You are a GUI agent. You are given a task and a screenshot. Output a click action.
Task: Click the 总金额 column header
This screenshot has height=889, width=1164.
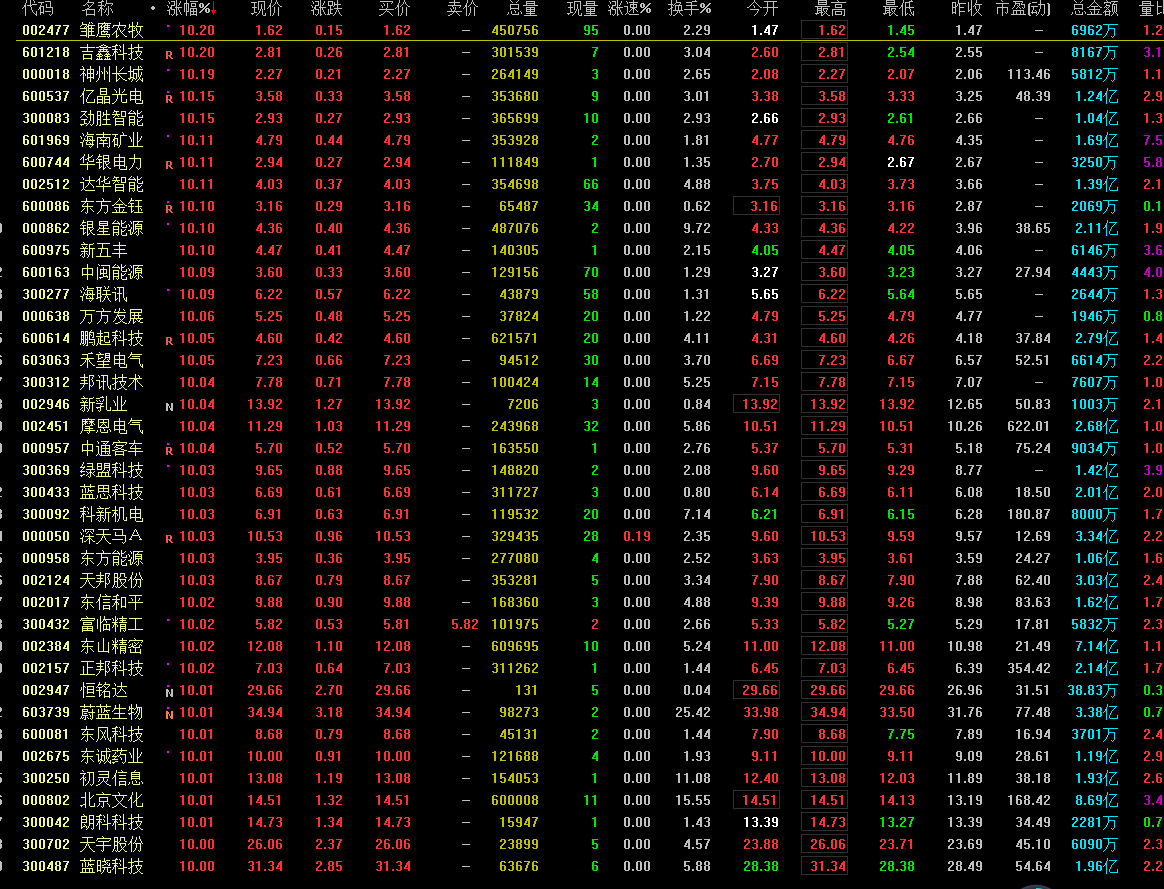pos(1094,9)
